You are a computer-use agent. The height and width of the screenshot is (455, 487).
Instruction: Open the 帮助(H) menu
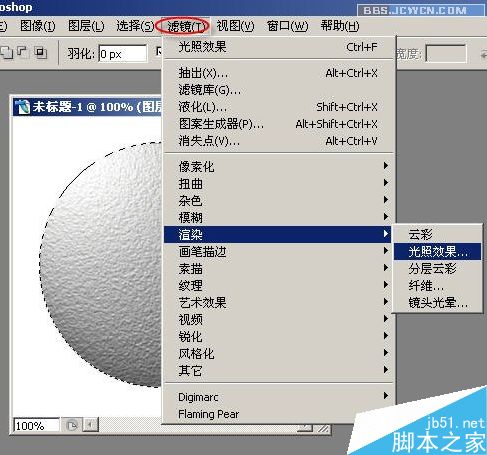(x=340, y=26)
